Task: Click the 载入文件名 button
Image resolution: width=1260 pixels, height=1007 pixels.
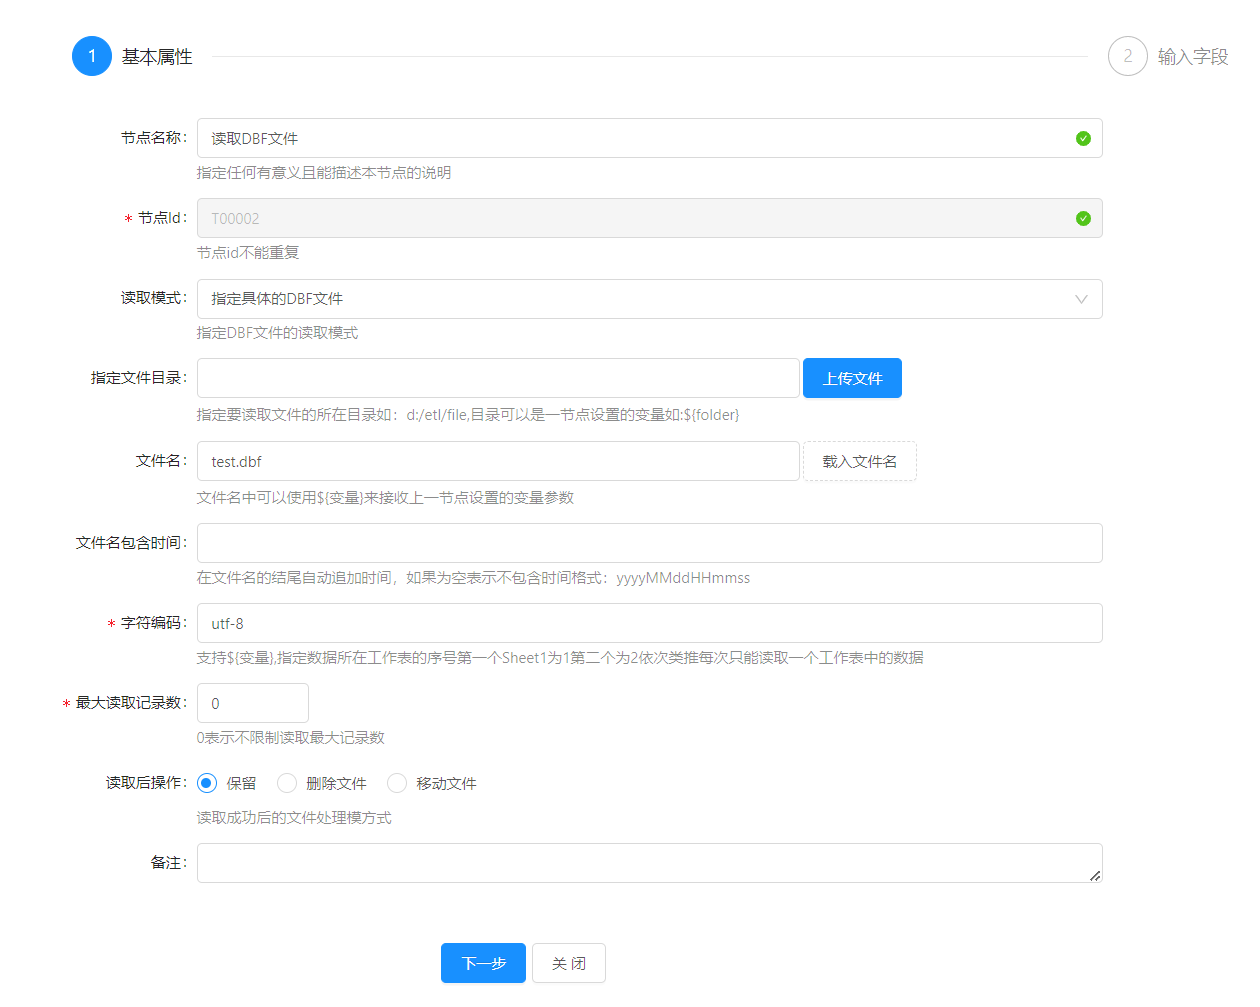Action: 859,461
